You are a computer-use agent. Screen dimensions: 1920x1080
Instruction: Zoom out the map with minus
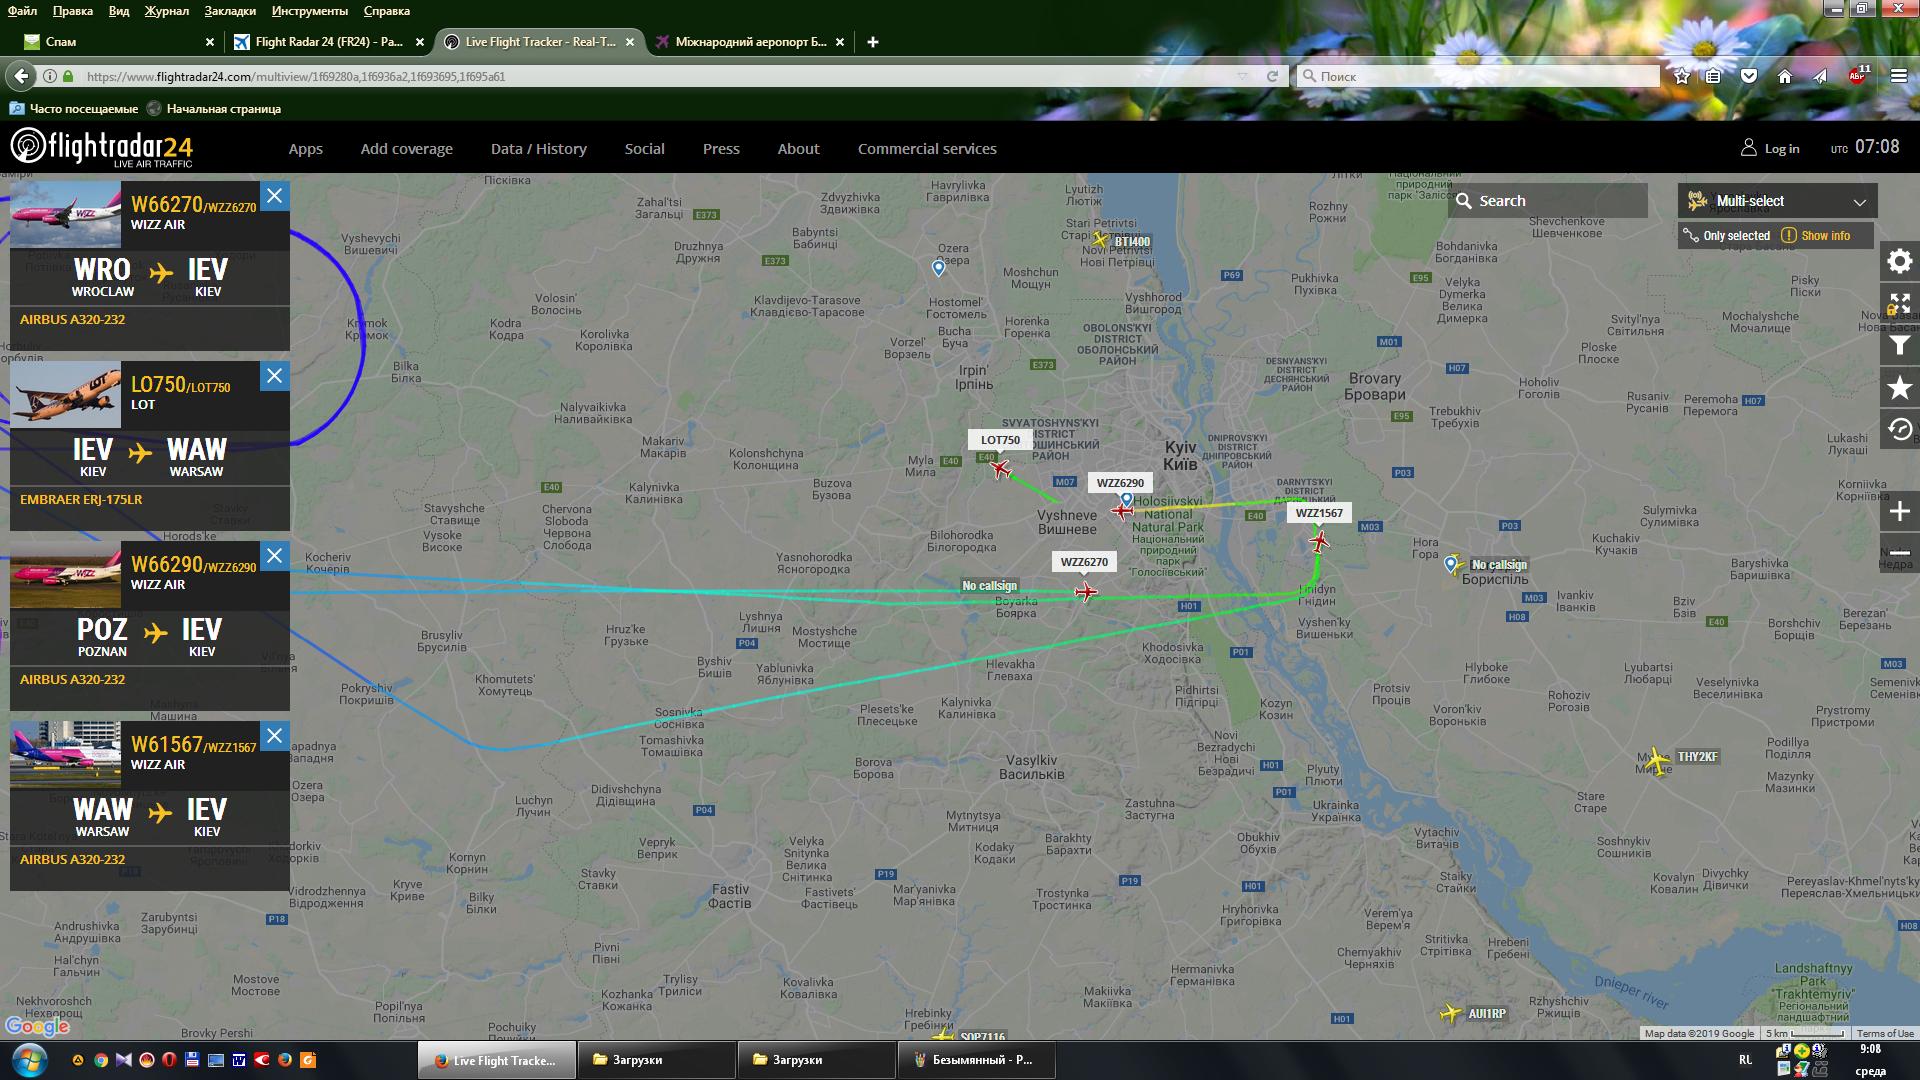(x=1899, y=553)
